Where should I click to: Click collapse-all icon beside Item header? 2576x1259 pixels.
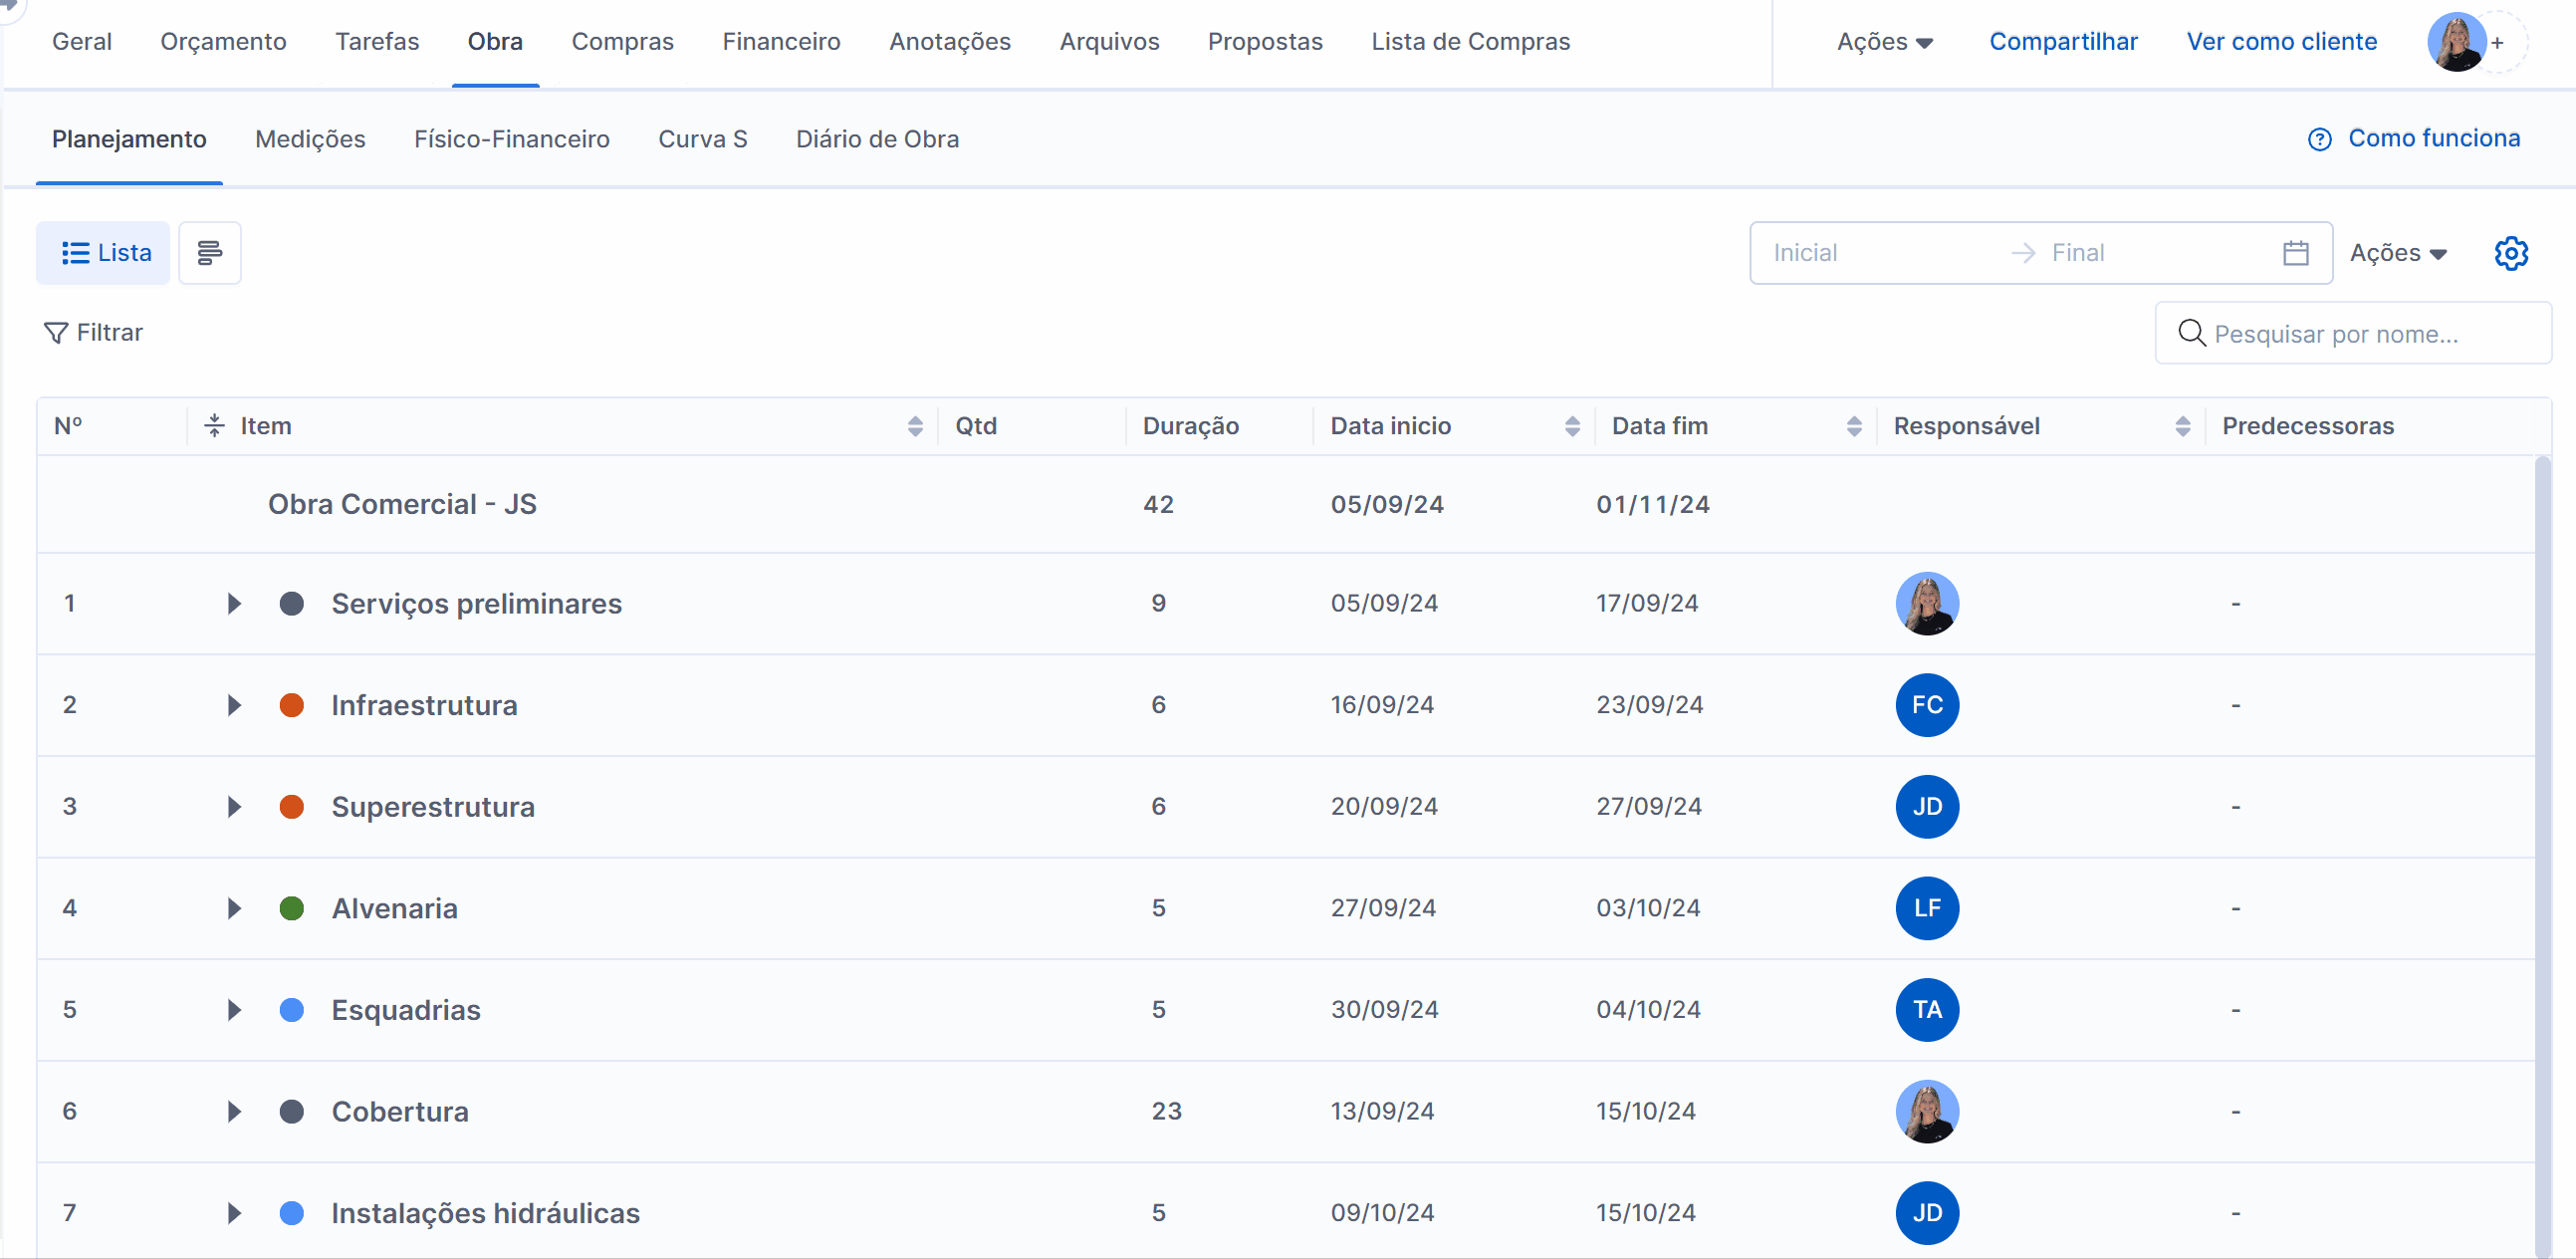click(214, 426)
